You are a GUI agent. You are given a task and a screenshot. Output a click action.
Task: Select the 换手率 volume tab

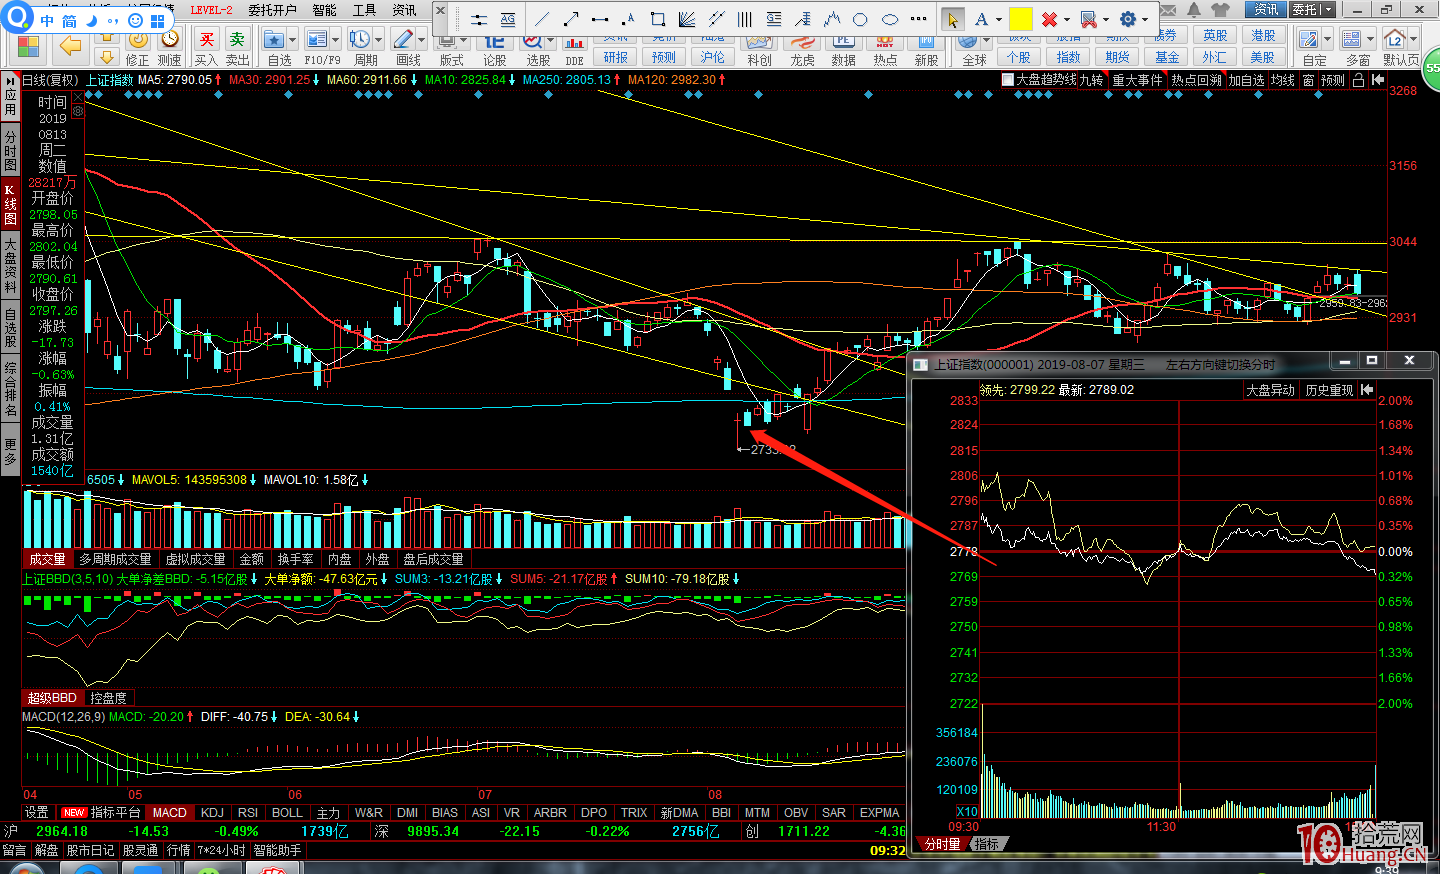pyautogui.click(x=296, y=559)
